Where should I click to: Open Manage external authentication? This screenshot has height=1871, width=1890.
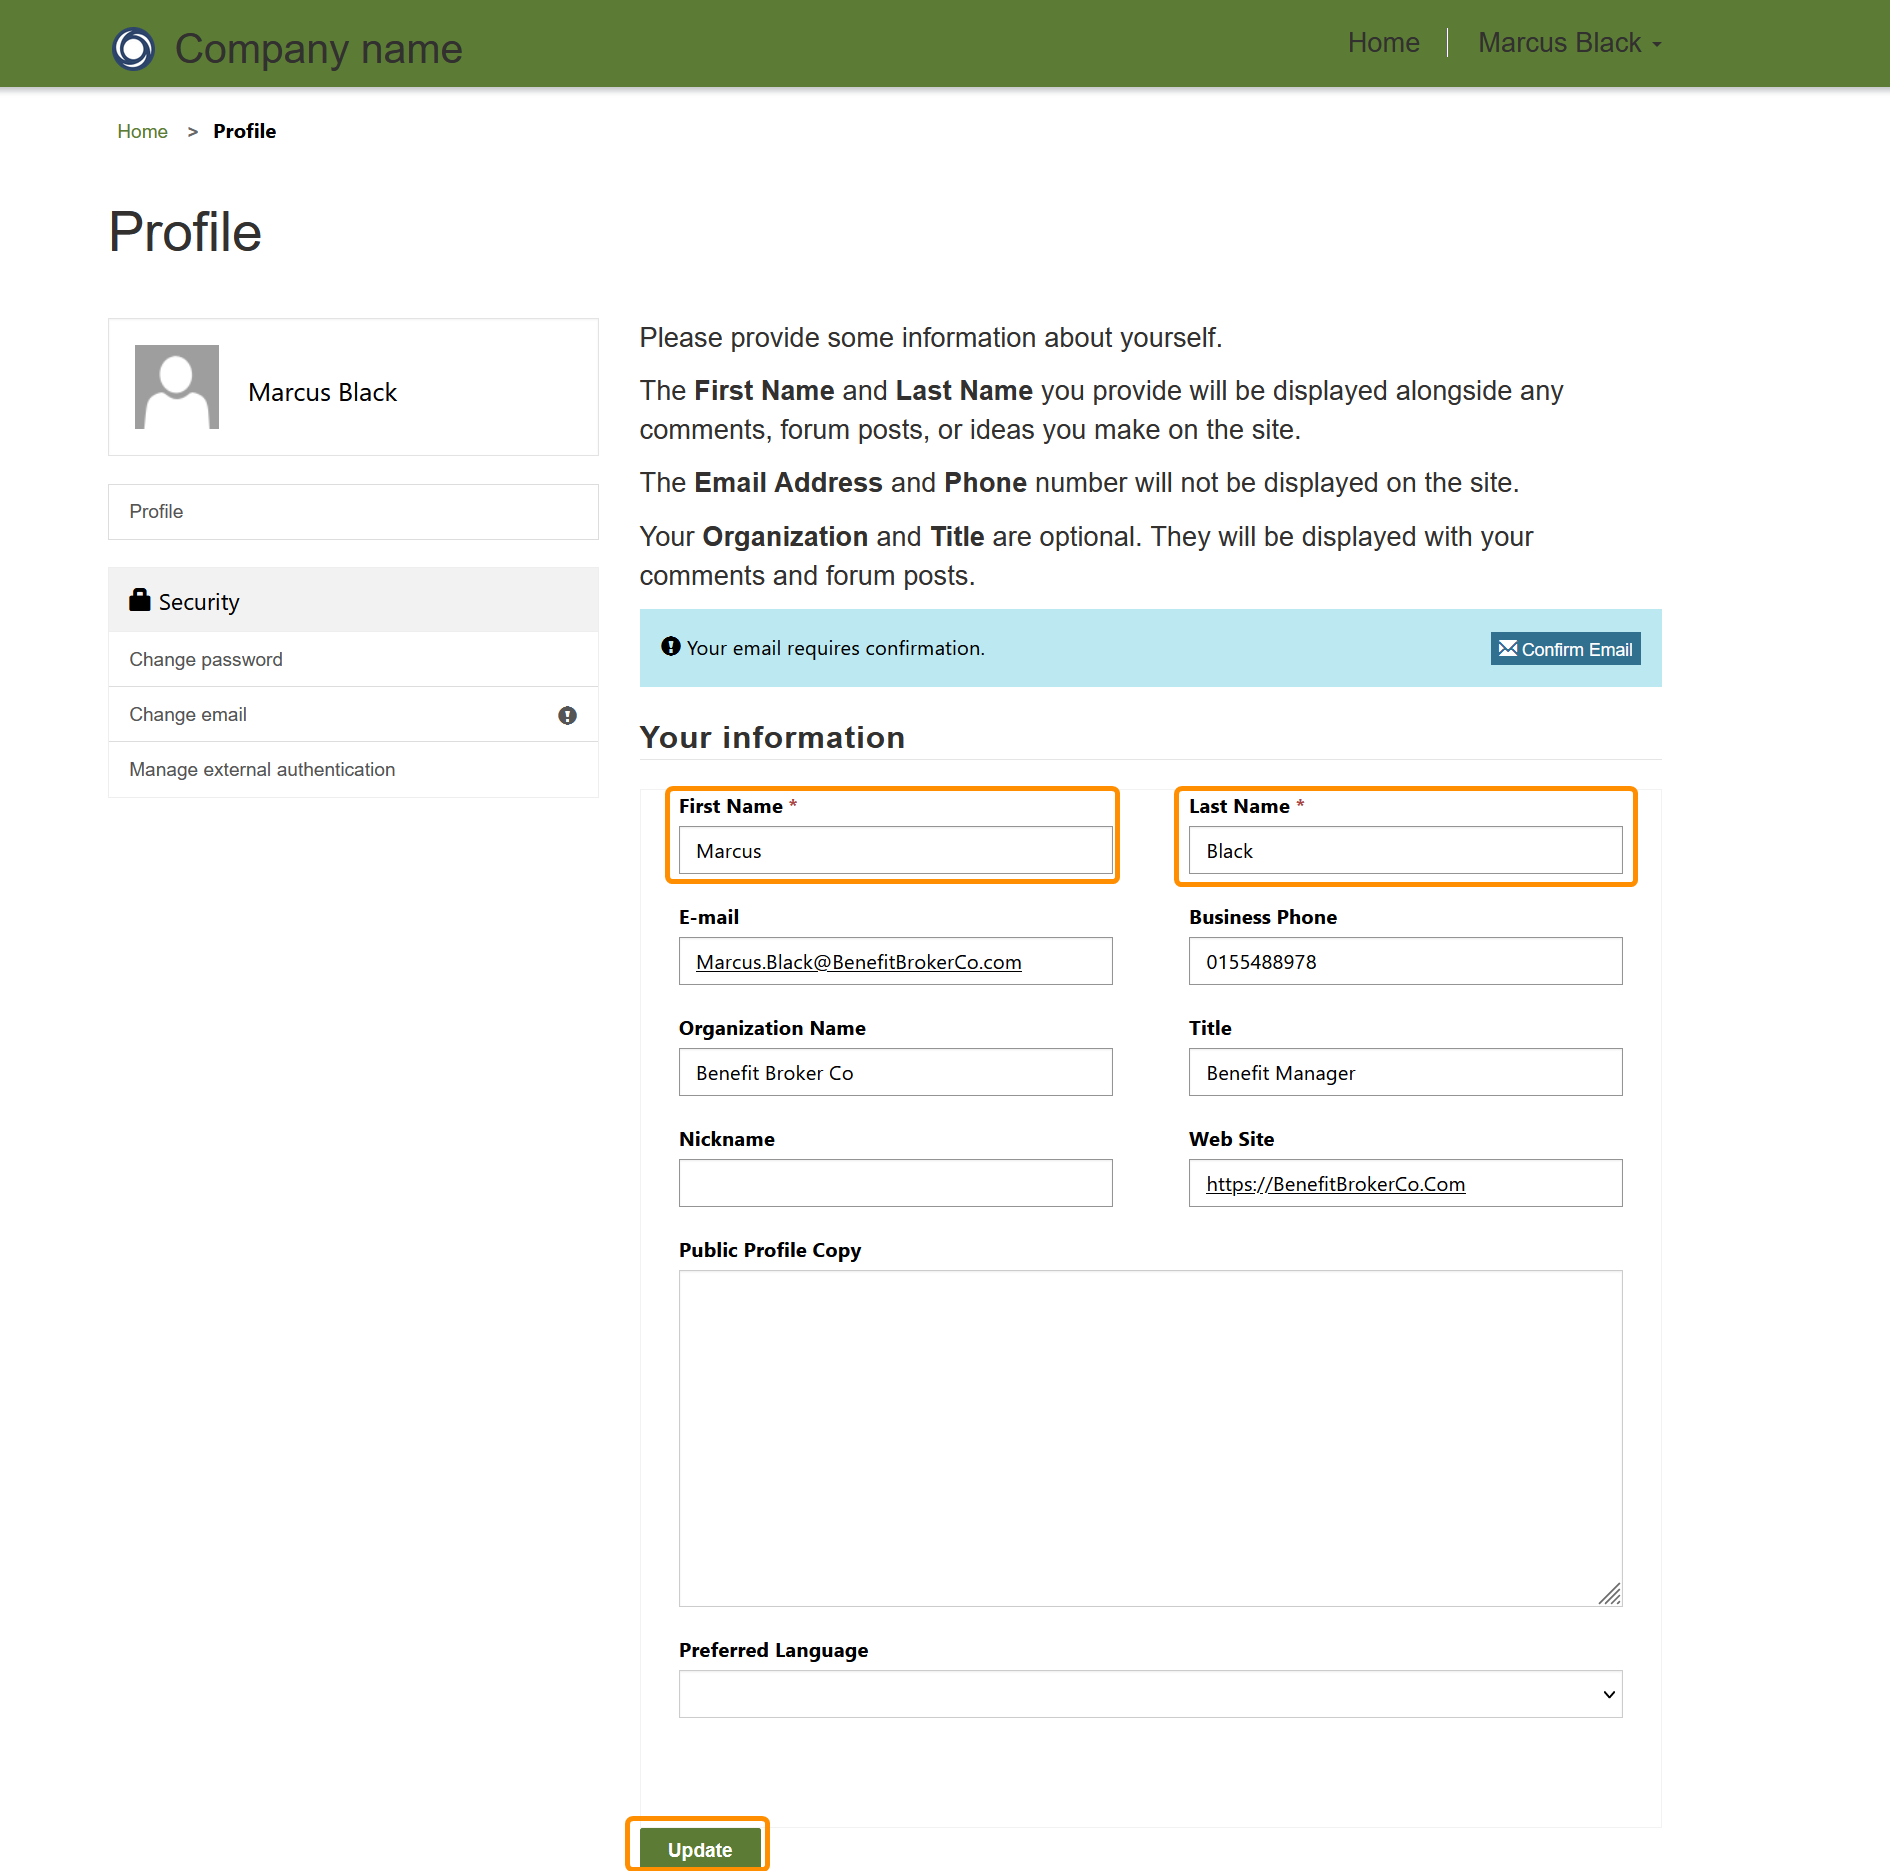tap(262, 769)
